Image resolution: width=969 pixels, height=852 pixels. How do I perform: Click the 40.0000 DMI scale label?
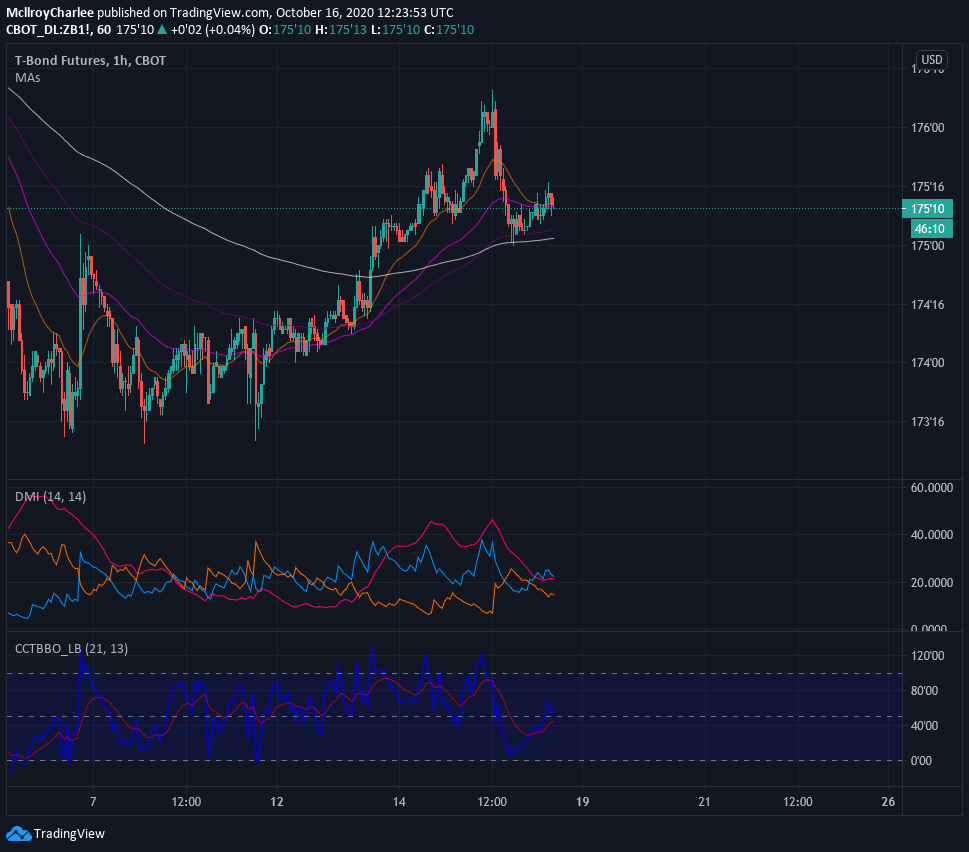[932, 535]
